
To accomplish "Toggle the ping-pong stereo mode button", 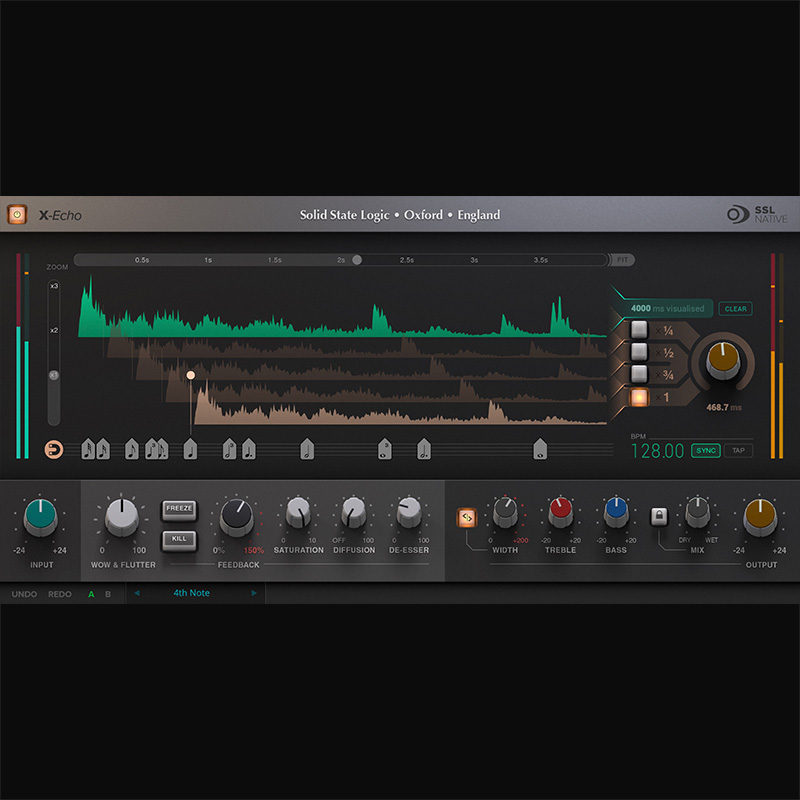I will point(467,517).
